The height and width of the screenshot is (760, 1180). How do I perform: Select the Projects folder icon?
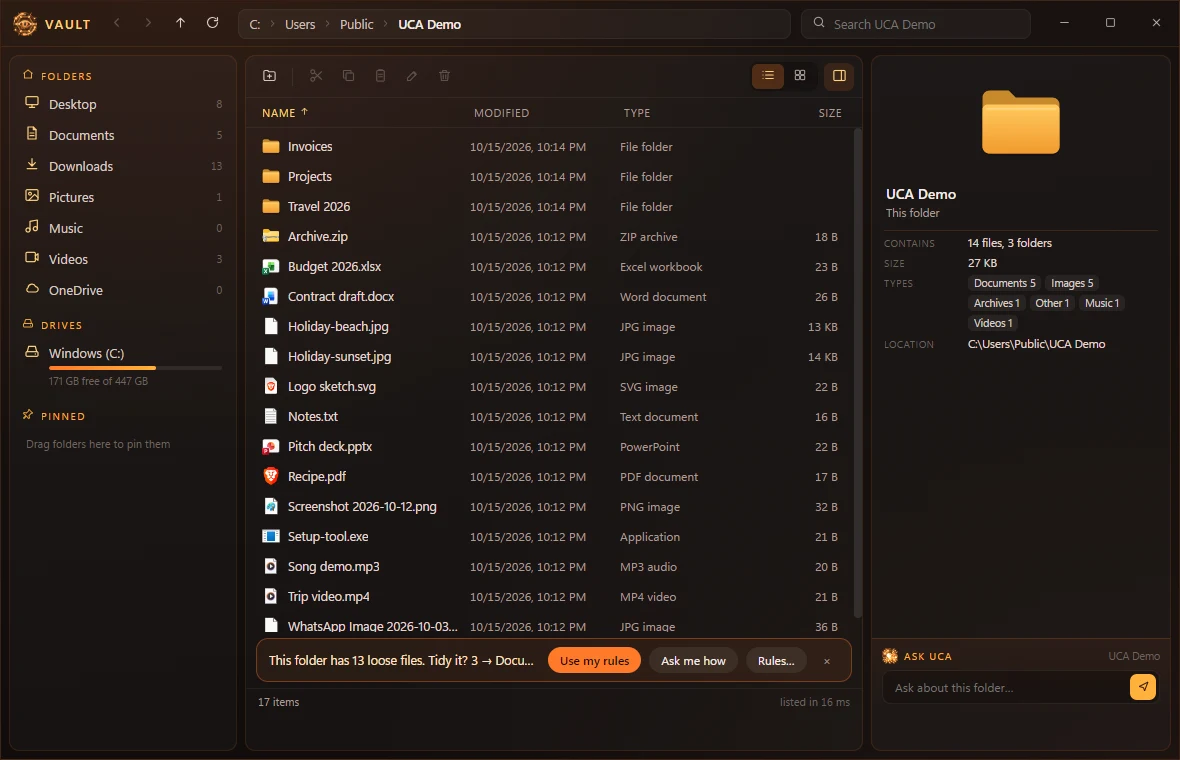point(271,176)
